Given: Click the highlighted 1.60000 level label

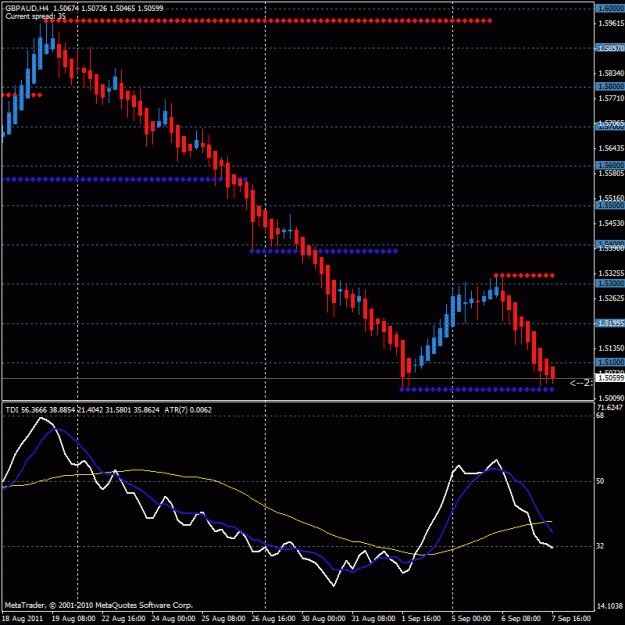Looking at the screenshot, I should (x=610, y=8).
